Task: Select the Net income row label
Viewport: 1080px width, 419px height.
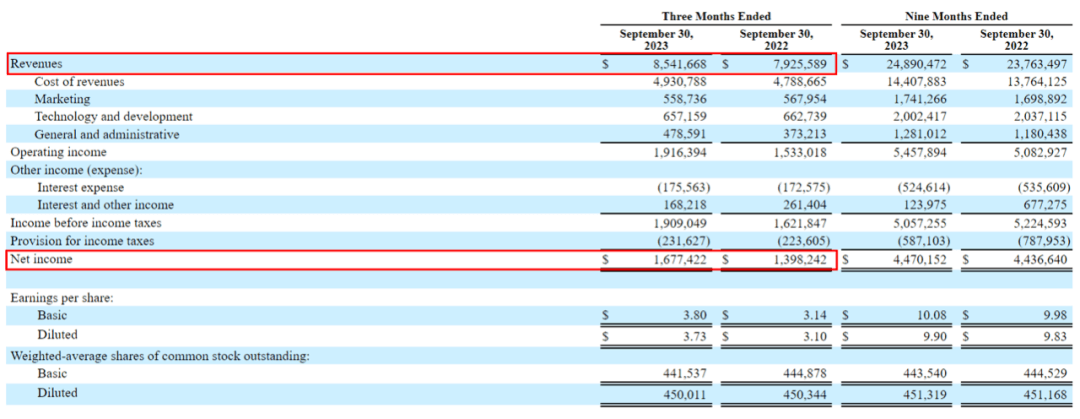Action: [41, 259]
